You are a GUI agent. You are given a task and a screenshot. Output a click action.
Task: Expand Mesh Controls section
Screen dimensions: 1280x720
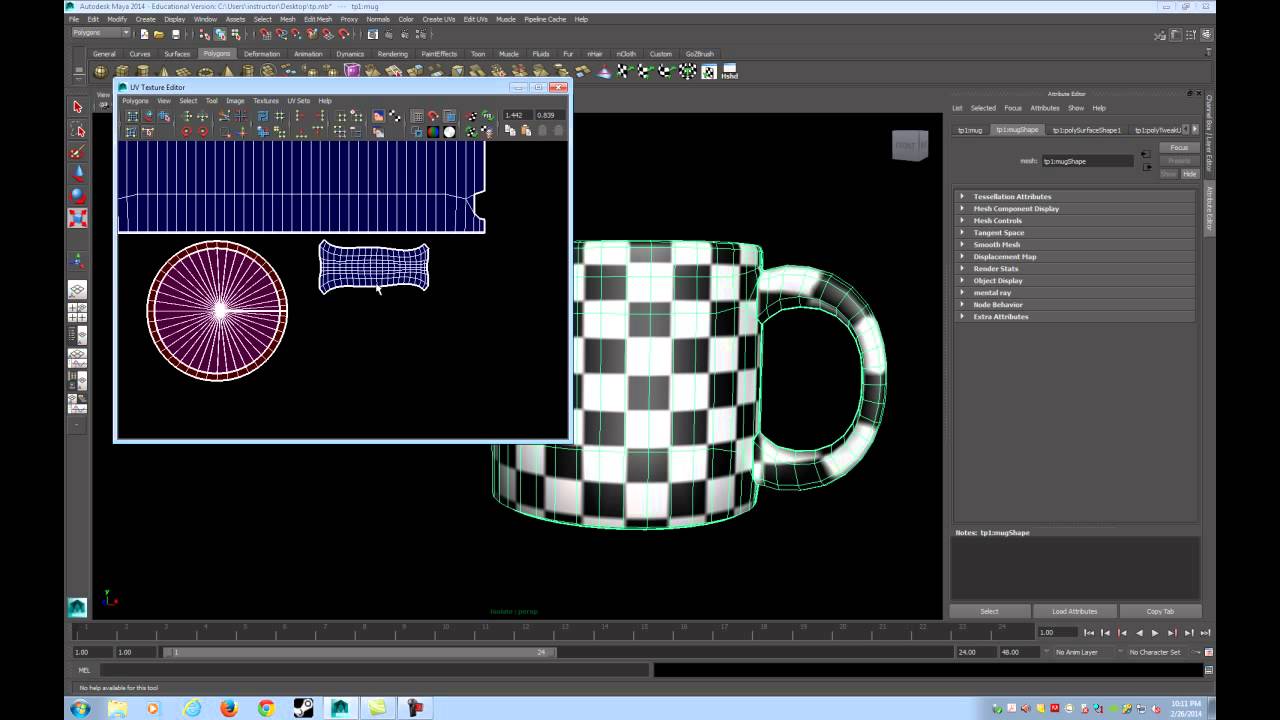tap(1075, 220)
